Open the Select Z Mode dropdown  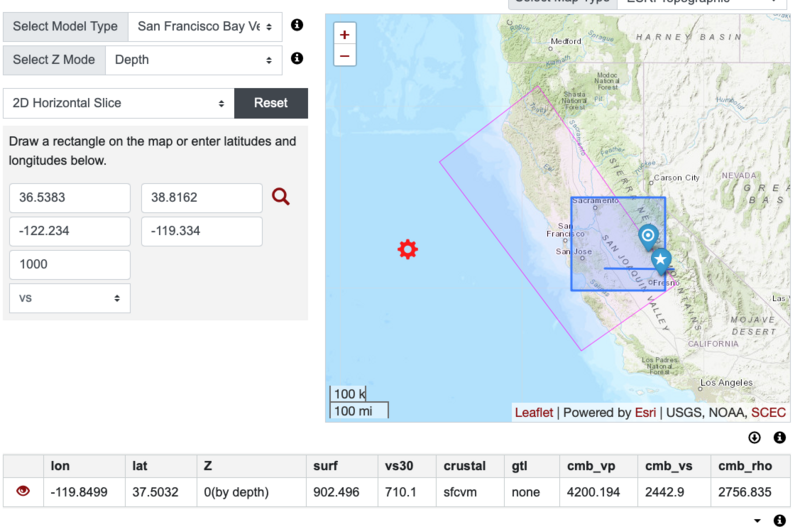click(194, 60)
